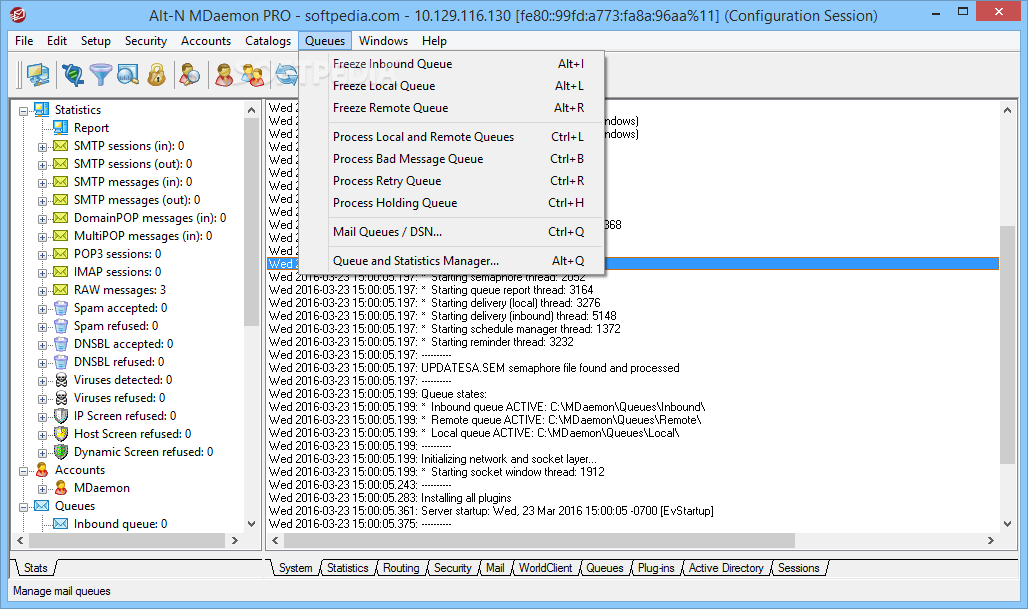This screenshot has height=609, width=1028.
Task: Click the gold padlock toolbar icon
Action: coord(156,75)
